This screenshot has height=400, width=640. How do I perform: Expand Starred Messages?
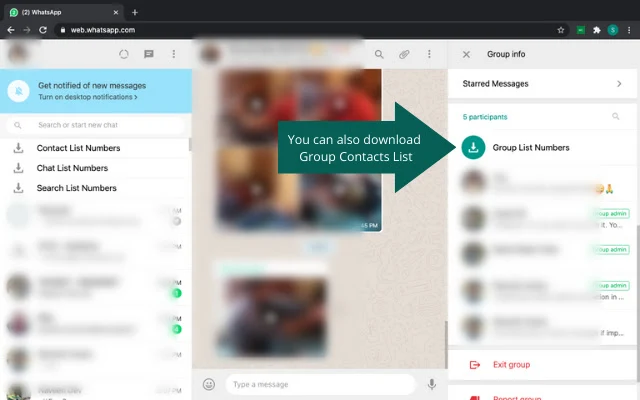[x=542, y=84]
